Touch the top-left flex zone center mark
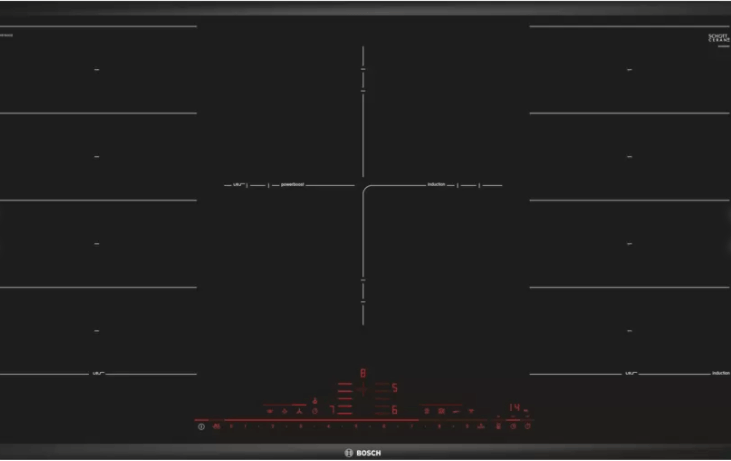 pyautogui.click(x=97, y=70)
